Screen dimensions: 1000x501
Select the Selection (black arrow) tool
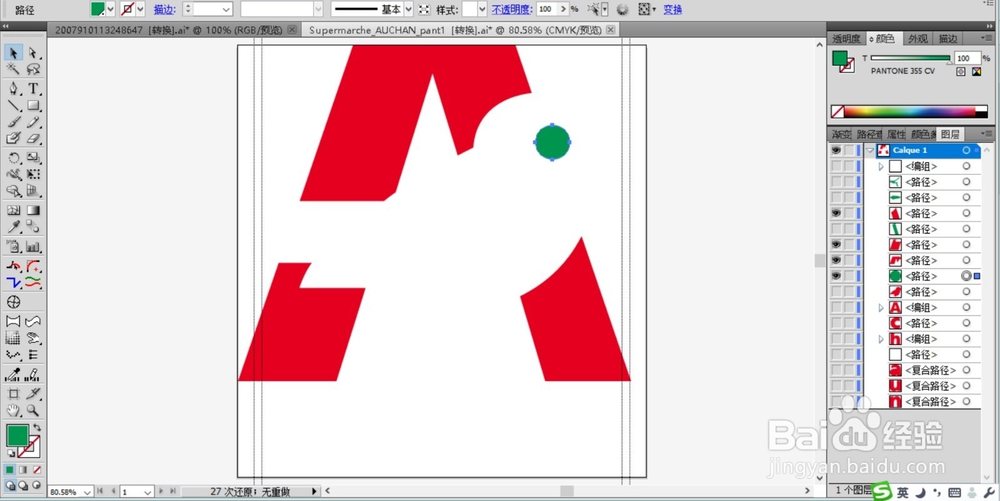[13, 53]
